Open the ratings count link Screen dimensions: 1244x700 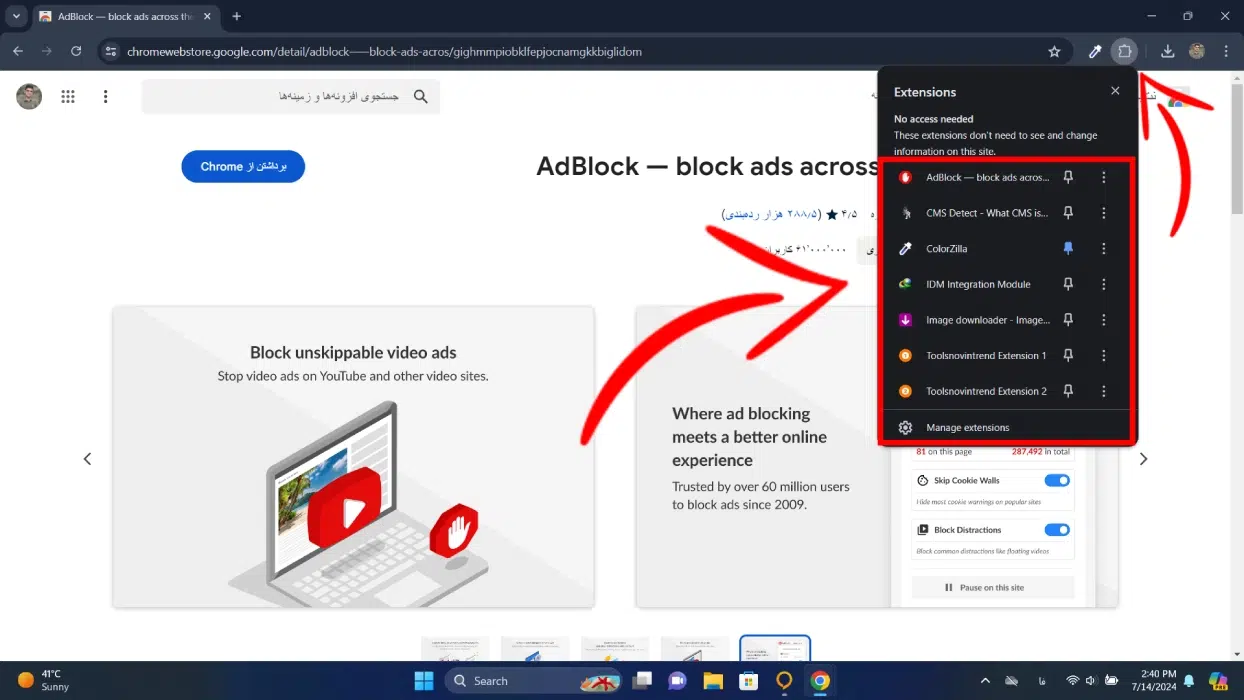point(770,214)
